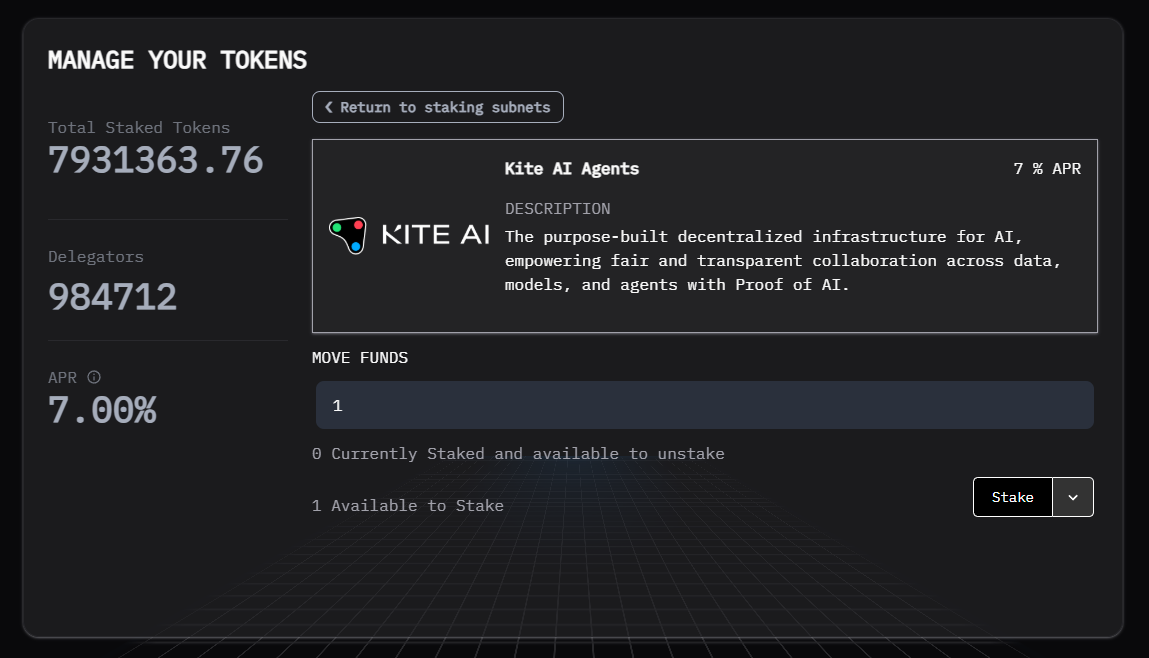Click the MOVE FUNDS section label
Screen dimensions: 1149x658
coord(360,358)
